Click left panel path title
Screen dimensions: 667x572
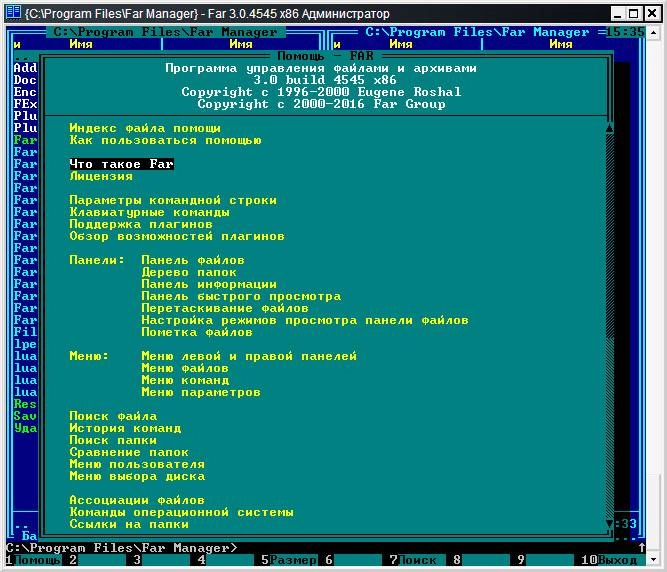point(165,32)
